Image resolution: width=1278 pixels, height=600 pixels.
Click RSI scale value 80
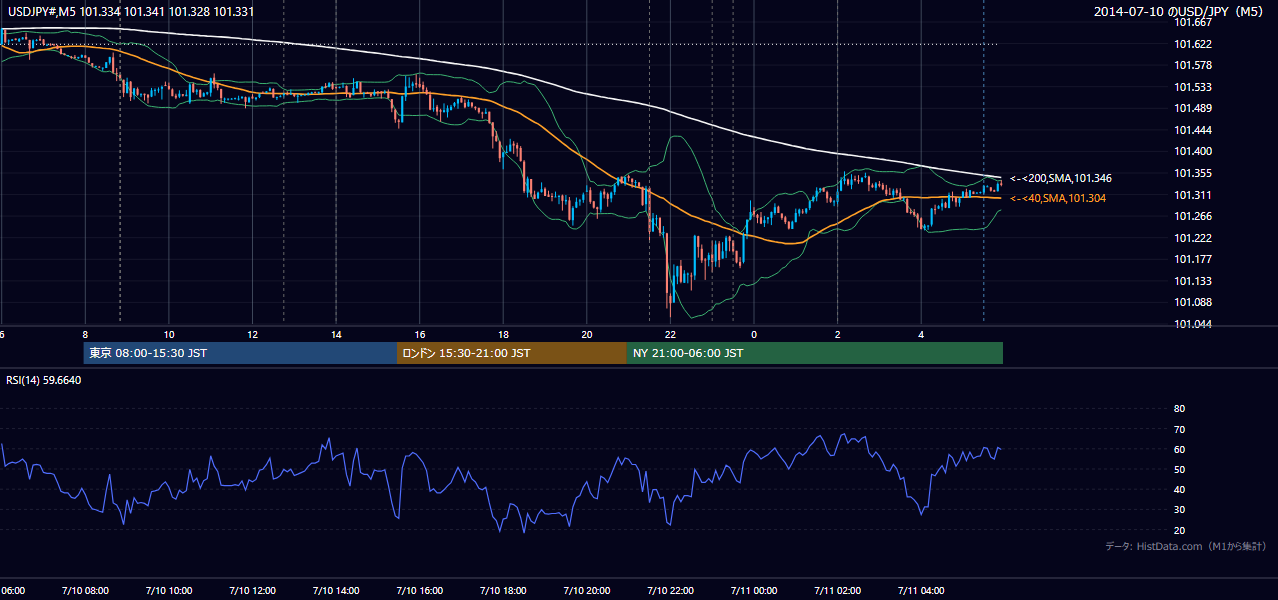point(1179,409)
